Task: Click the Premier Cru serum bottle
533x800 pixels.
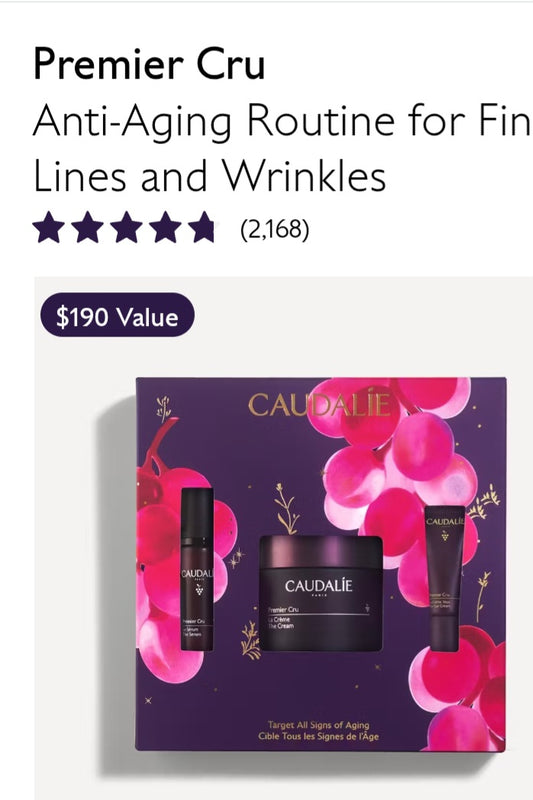Action: [197, 569]
